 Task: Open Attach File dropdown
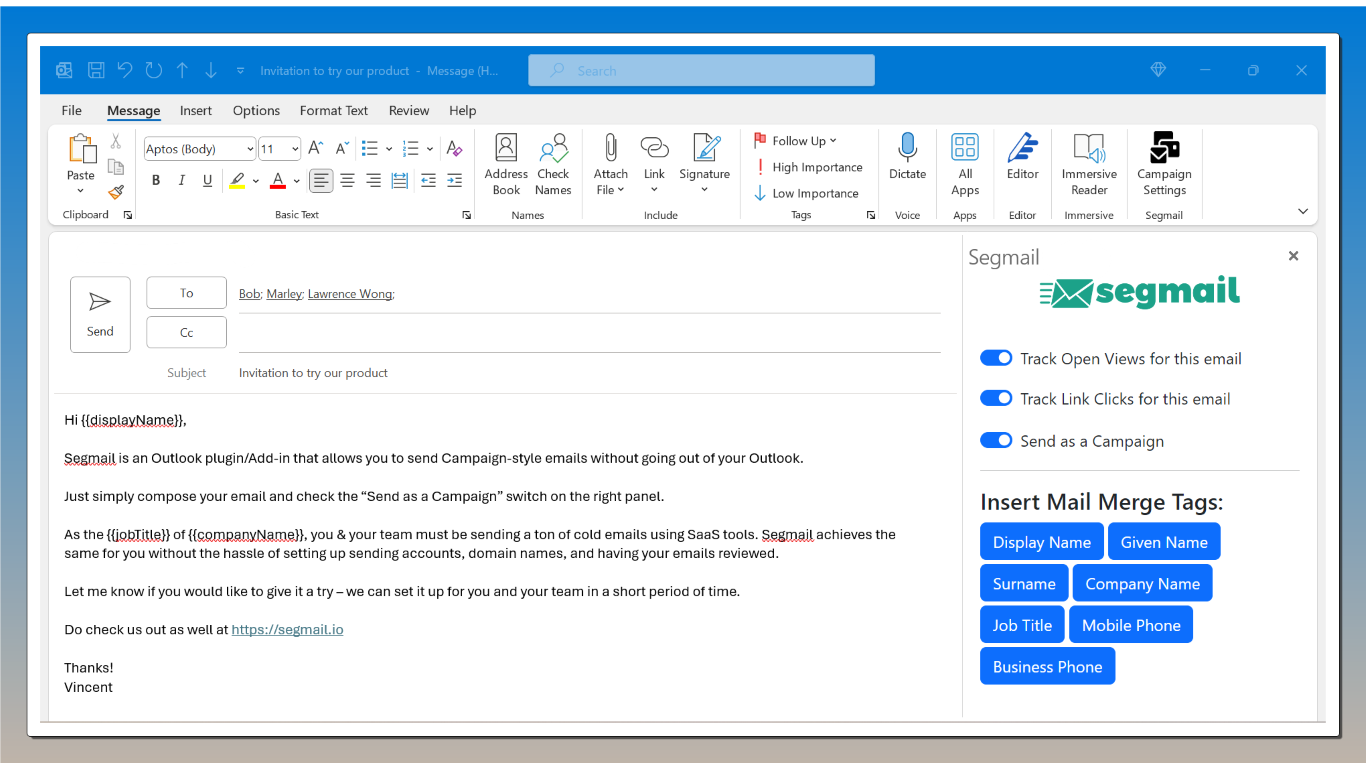(610, 165)
